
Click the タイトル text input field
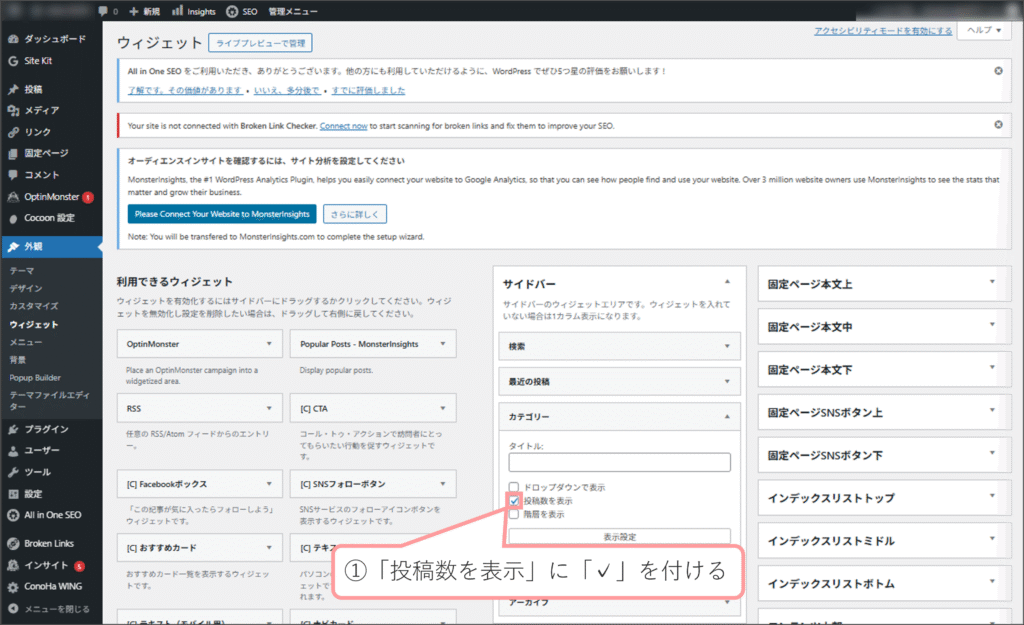[619, 463]
